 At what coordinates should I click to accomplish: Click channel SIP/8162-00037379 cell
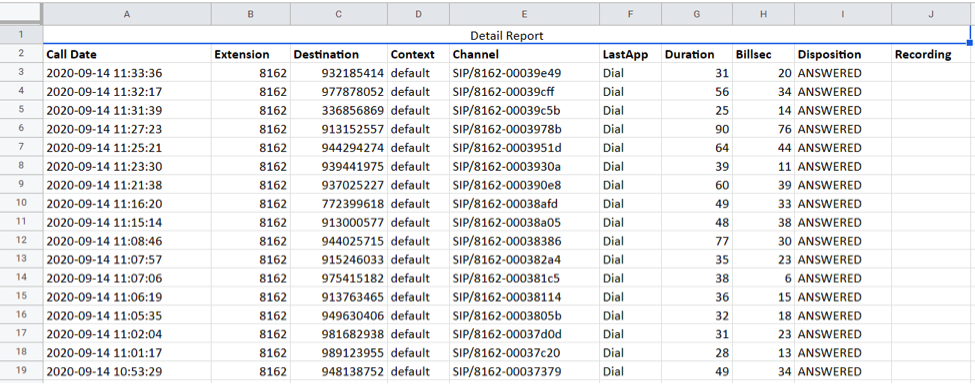[x=524, y=371]
